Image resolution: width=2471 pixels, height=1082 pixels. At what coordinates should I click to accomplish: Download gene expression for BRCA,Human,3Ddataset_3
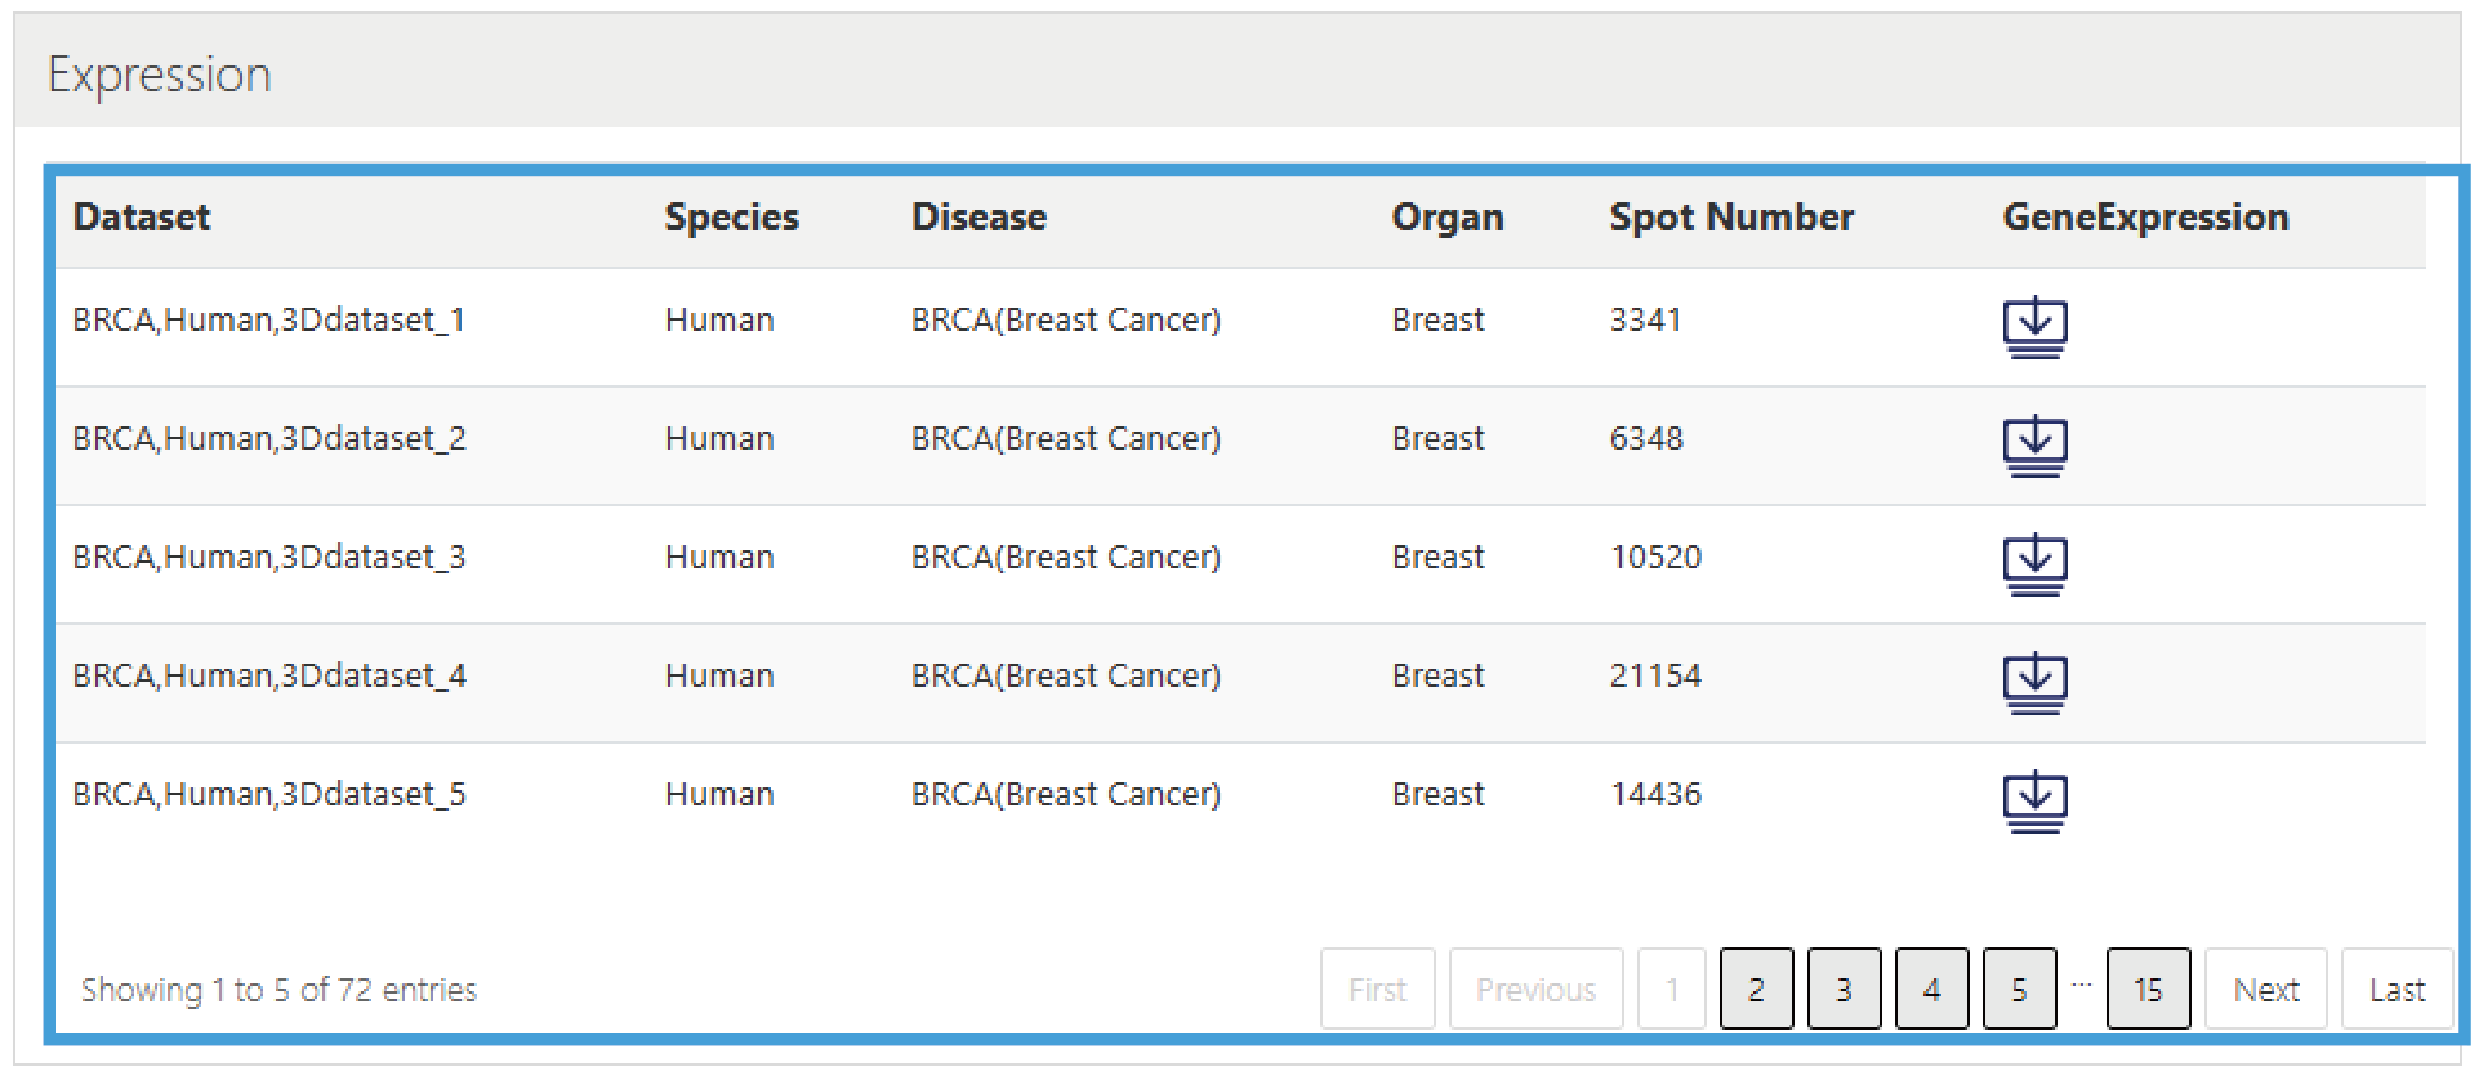(x=2034, y=563)
